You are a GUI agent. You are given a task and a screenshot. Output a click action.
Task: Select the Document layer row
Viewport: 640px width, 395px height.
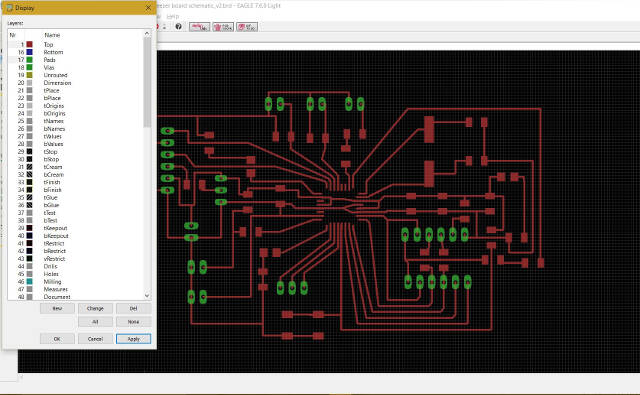click(x=76, y=297)
